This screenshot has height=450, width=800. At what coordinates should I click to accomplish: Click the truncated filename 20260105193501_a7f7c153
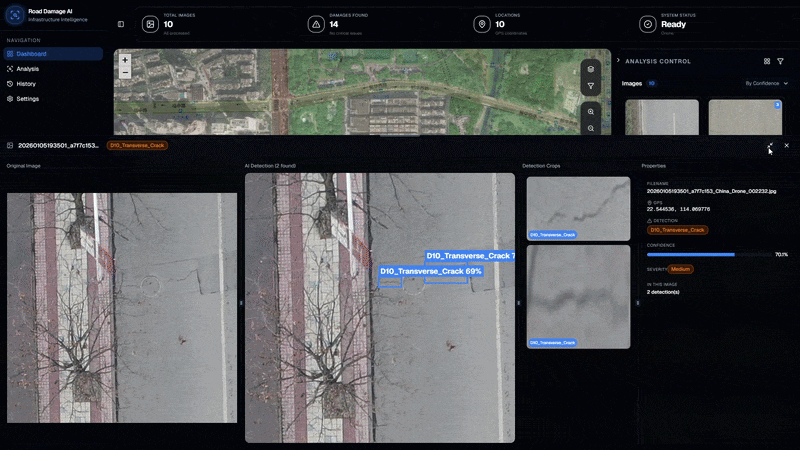(x=59, y=145)
